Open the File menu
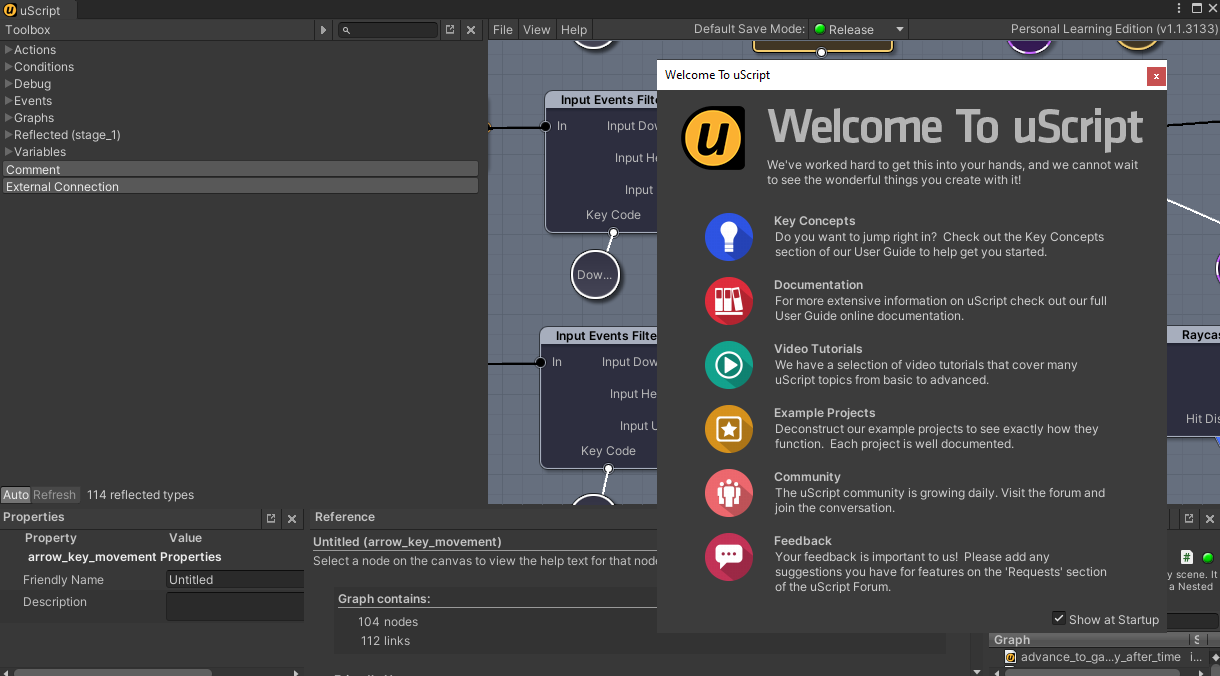This screenshot has height=676, width=1220. tap(503, 30)
